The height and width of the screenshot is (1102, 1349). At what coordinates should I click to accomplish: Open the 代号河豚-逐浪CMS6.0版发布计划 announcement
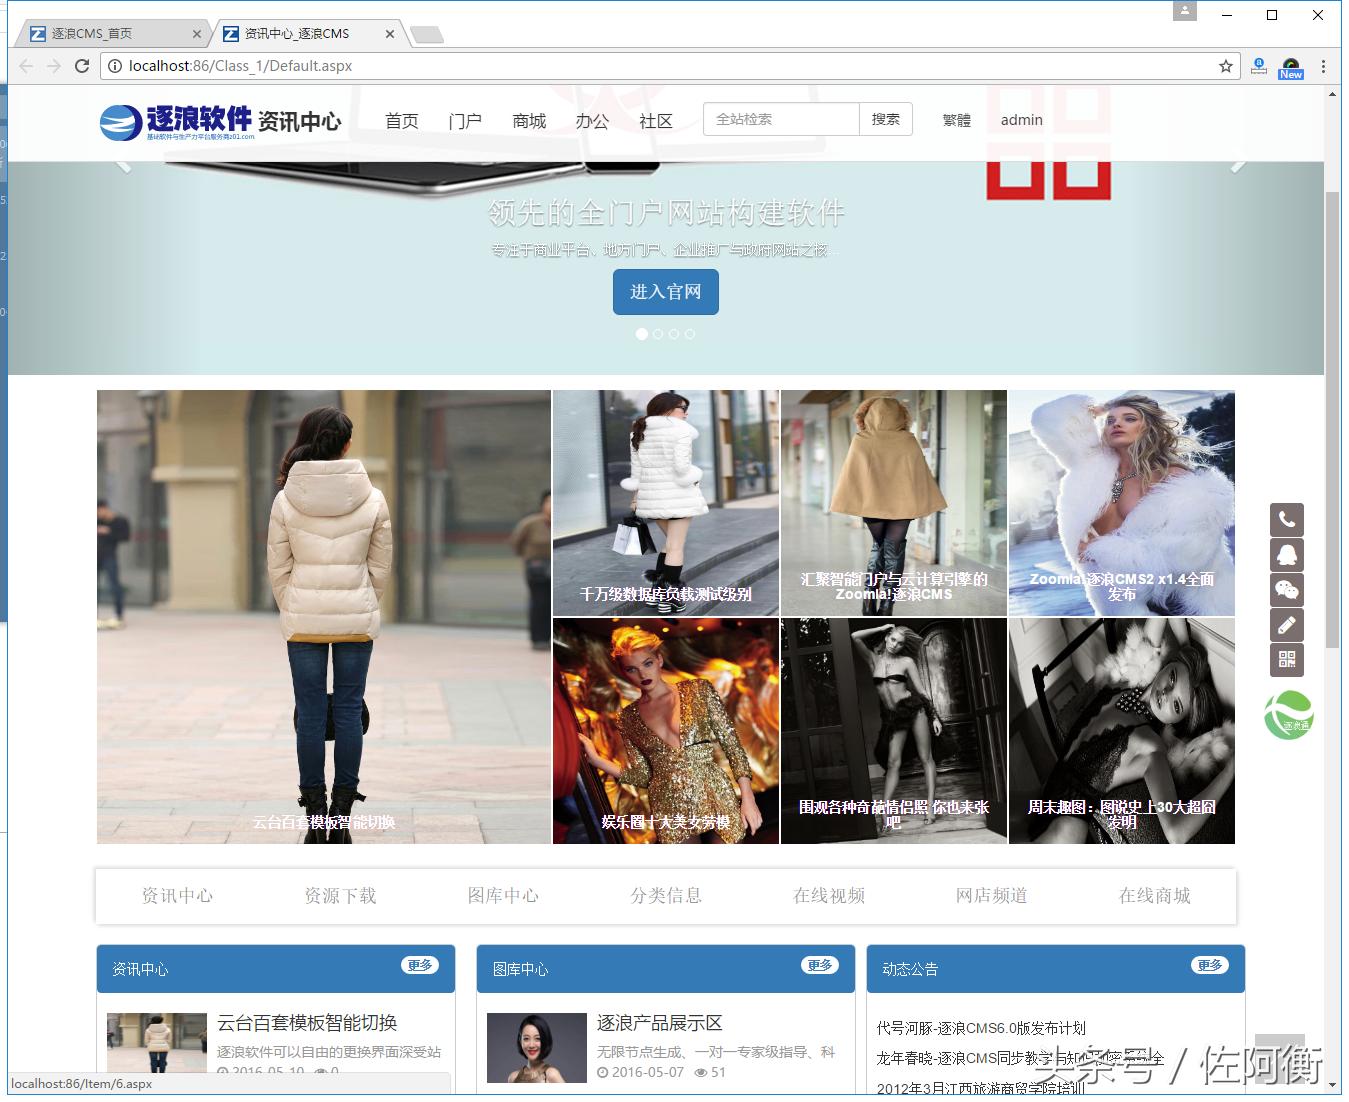point(981,1028)
